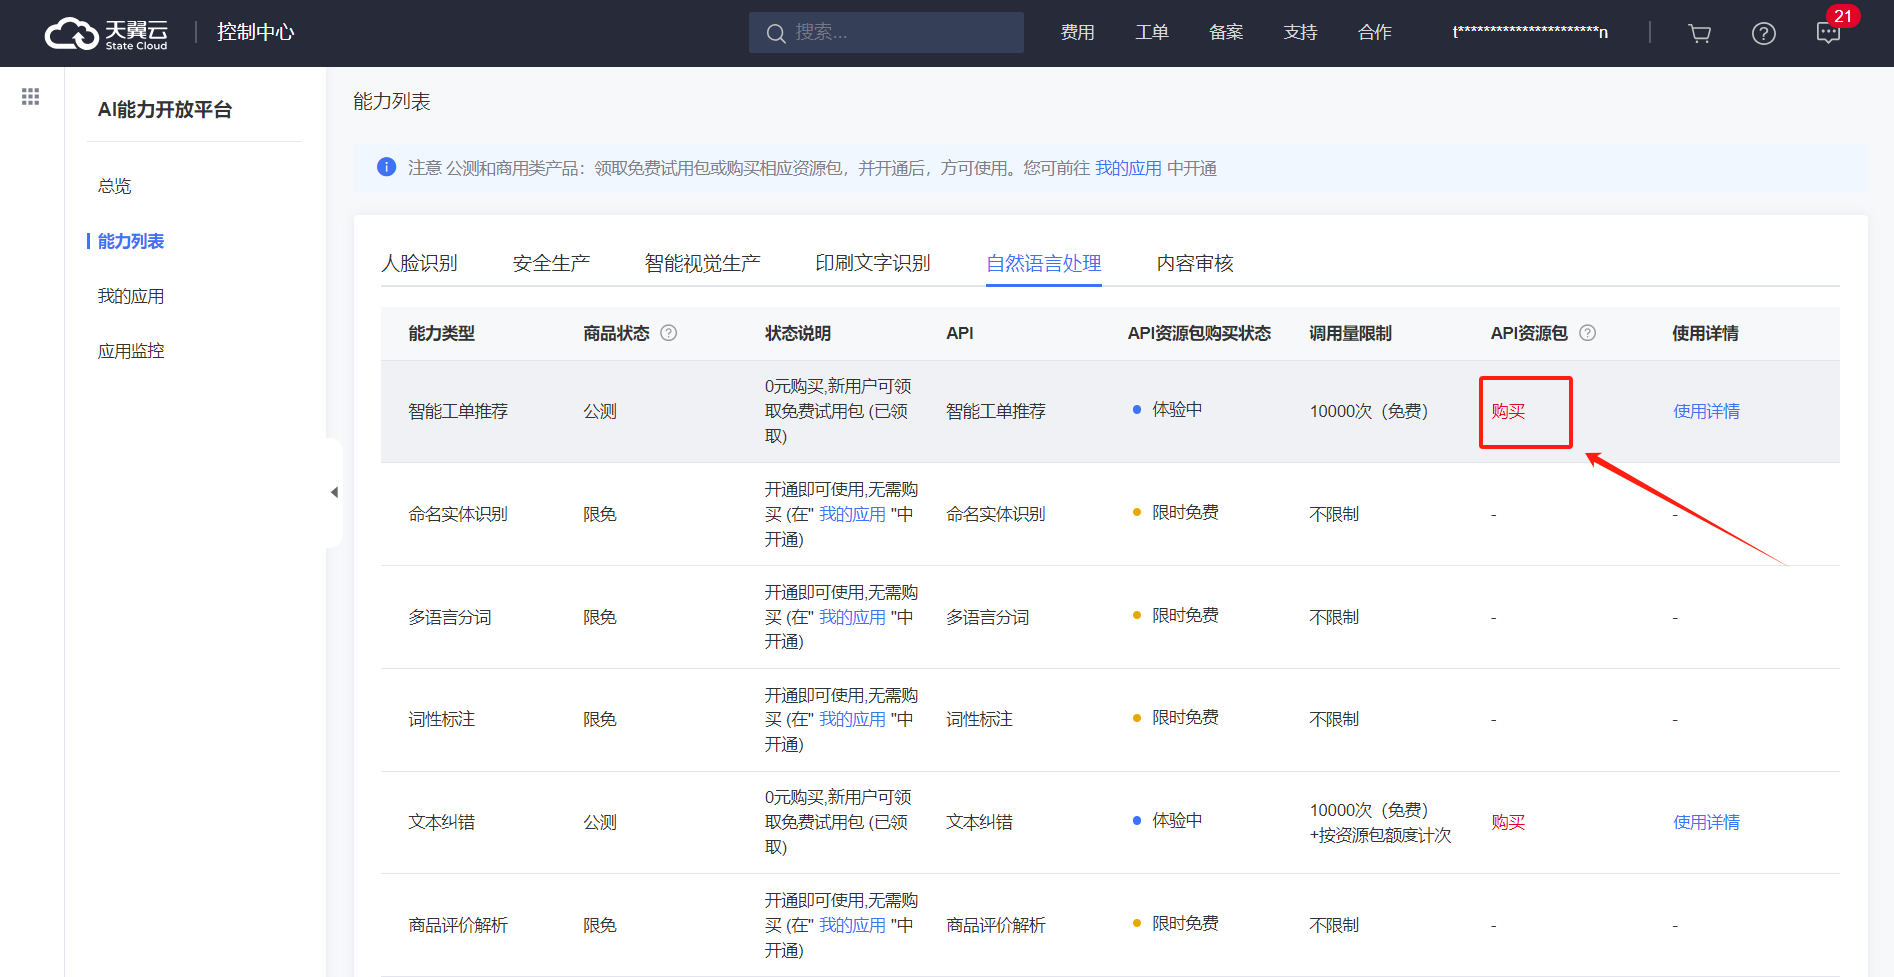1894x977 pixels.
Task: Click the 10000次 (免费) cell in 智能工单推荐 row
Action: coord(1369,411)
